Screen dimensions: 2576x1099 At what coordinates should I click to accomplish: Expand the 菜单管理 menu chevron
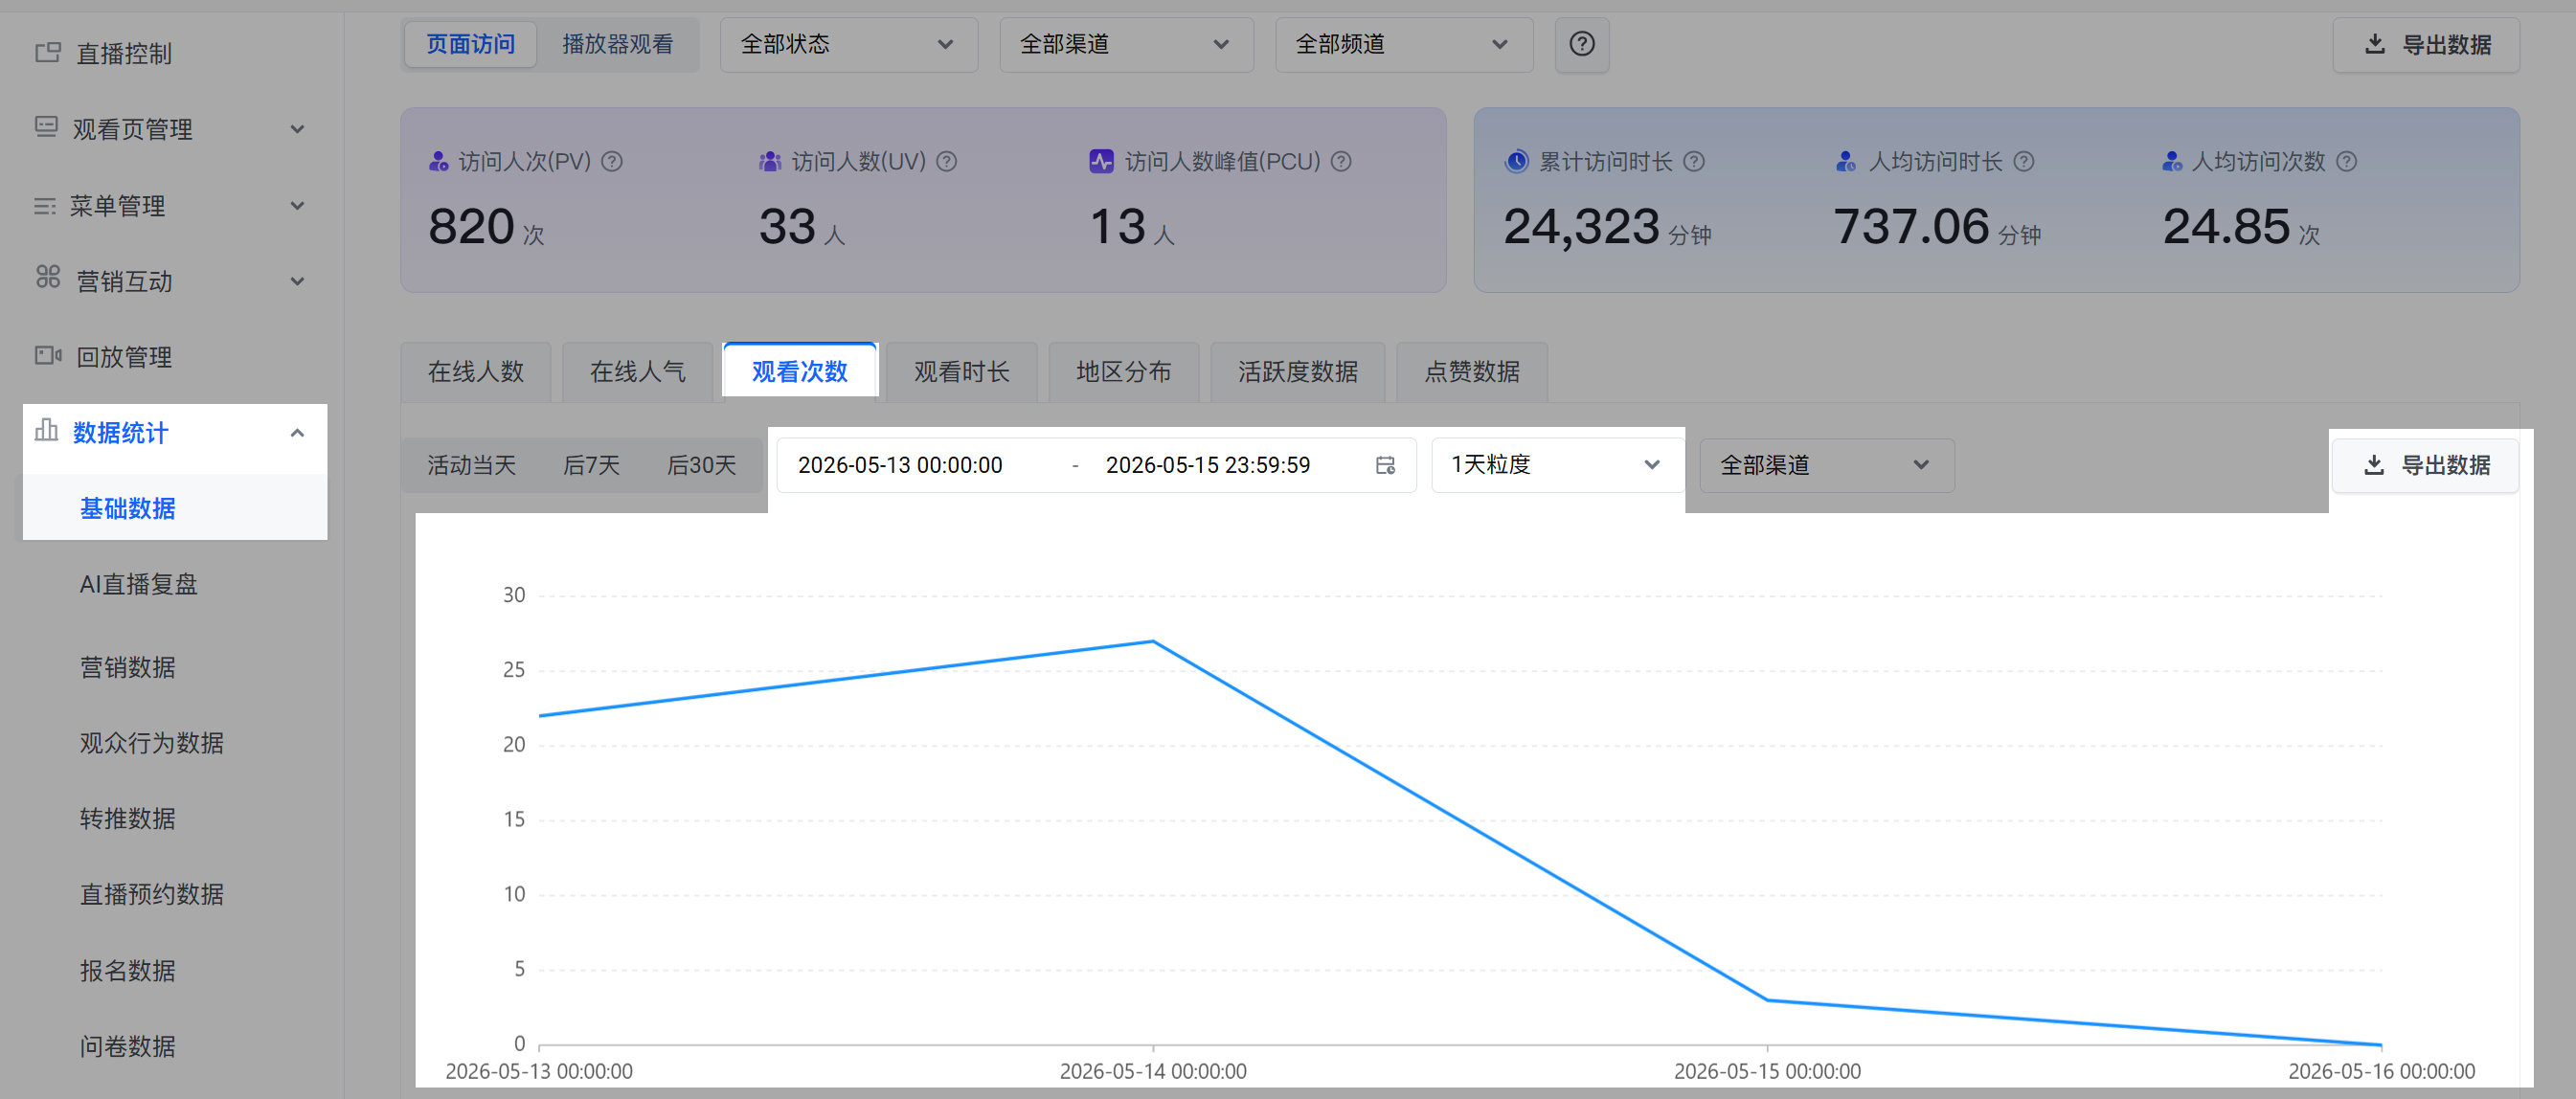pyautogui.click(x=297, y=206)
